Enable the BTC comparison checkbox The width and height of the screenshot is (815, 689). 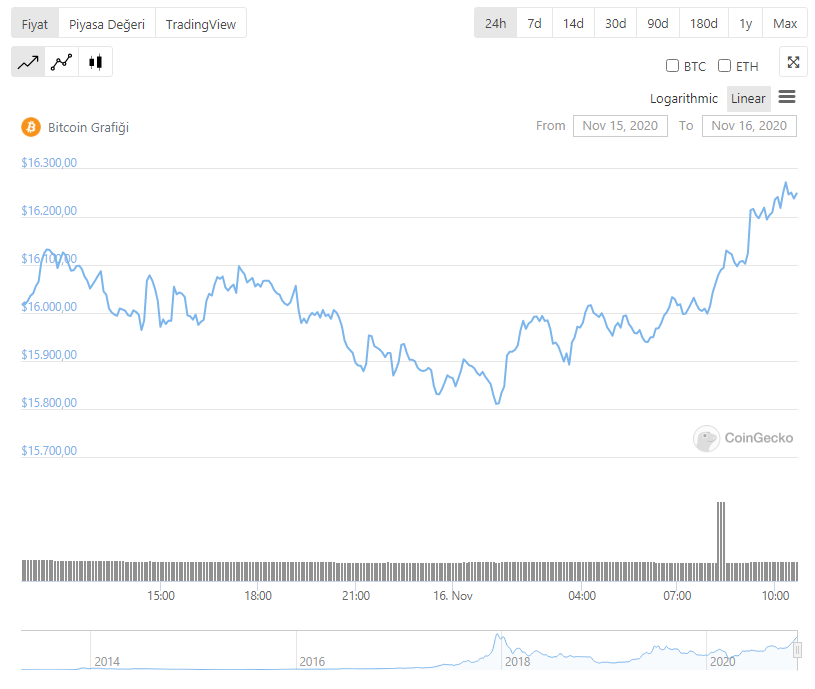tap(673, 66)
